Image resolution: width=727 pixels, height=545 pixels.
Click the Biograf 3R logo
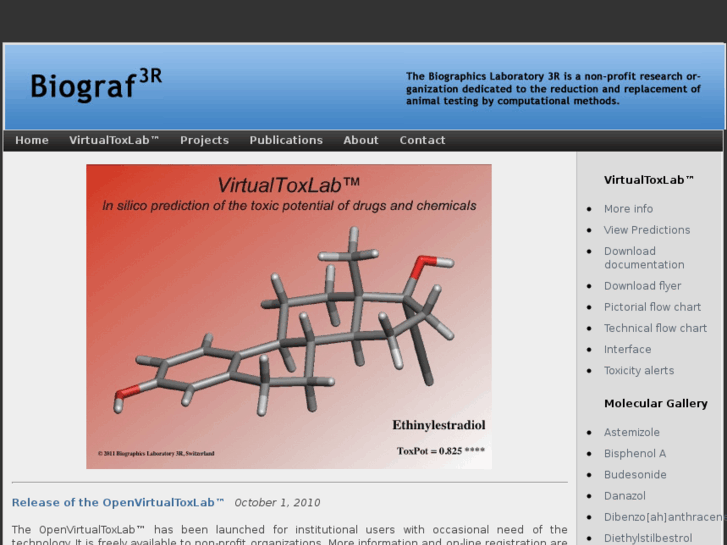(96, 84)
